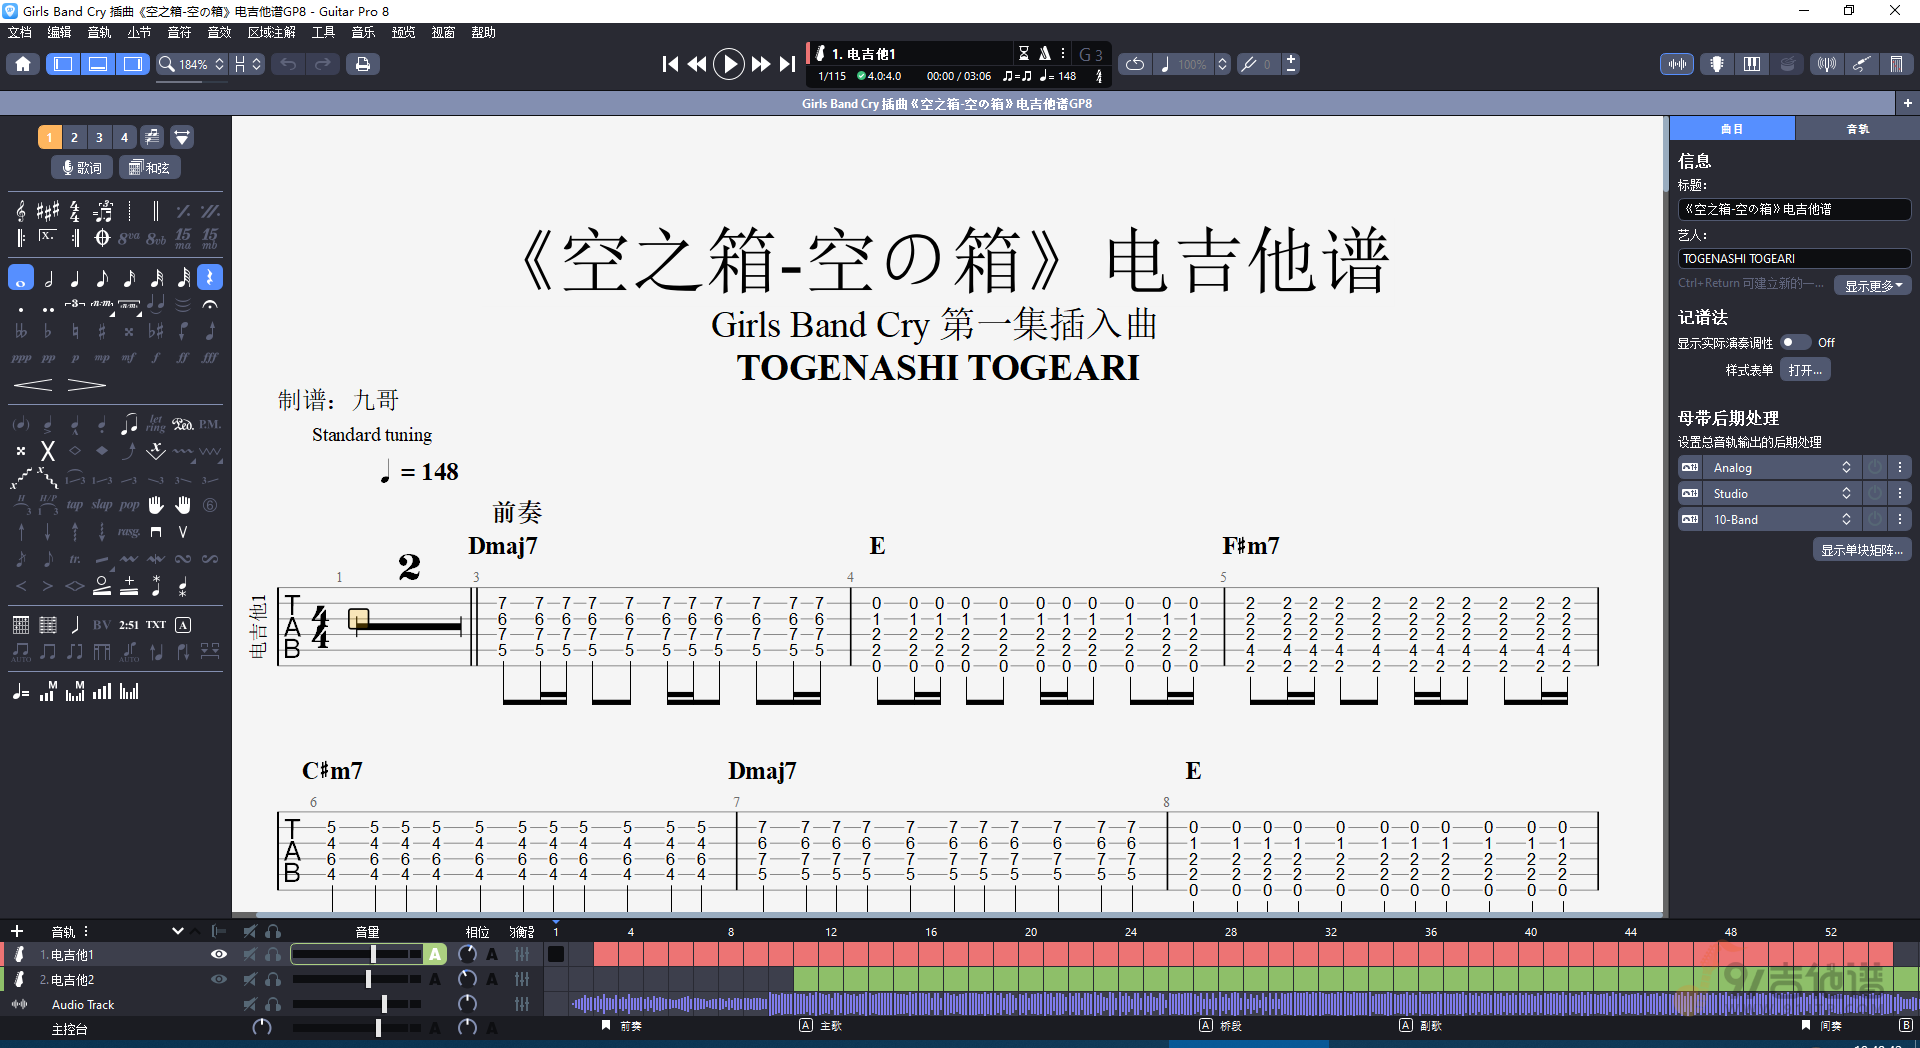Open the clef settings icon
The height and width of the screenshot is (1048, 1920).
(x=21, y=211)
